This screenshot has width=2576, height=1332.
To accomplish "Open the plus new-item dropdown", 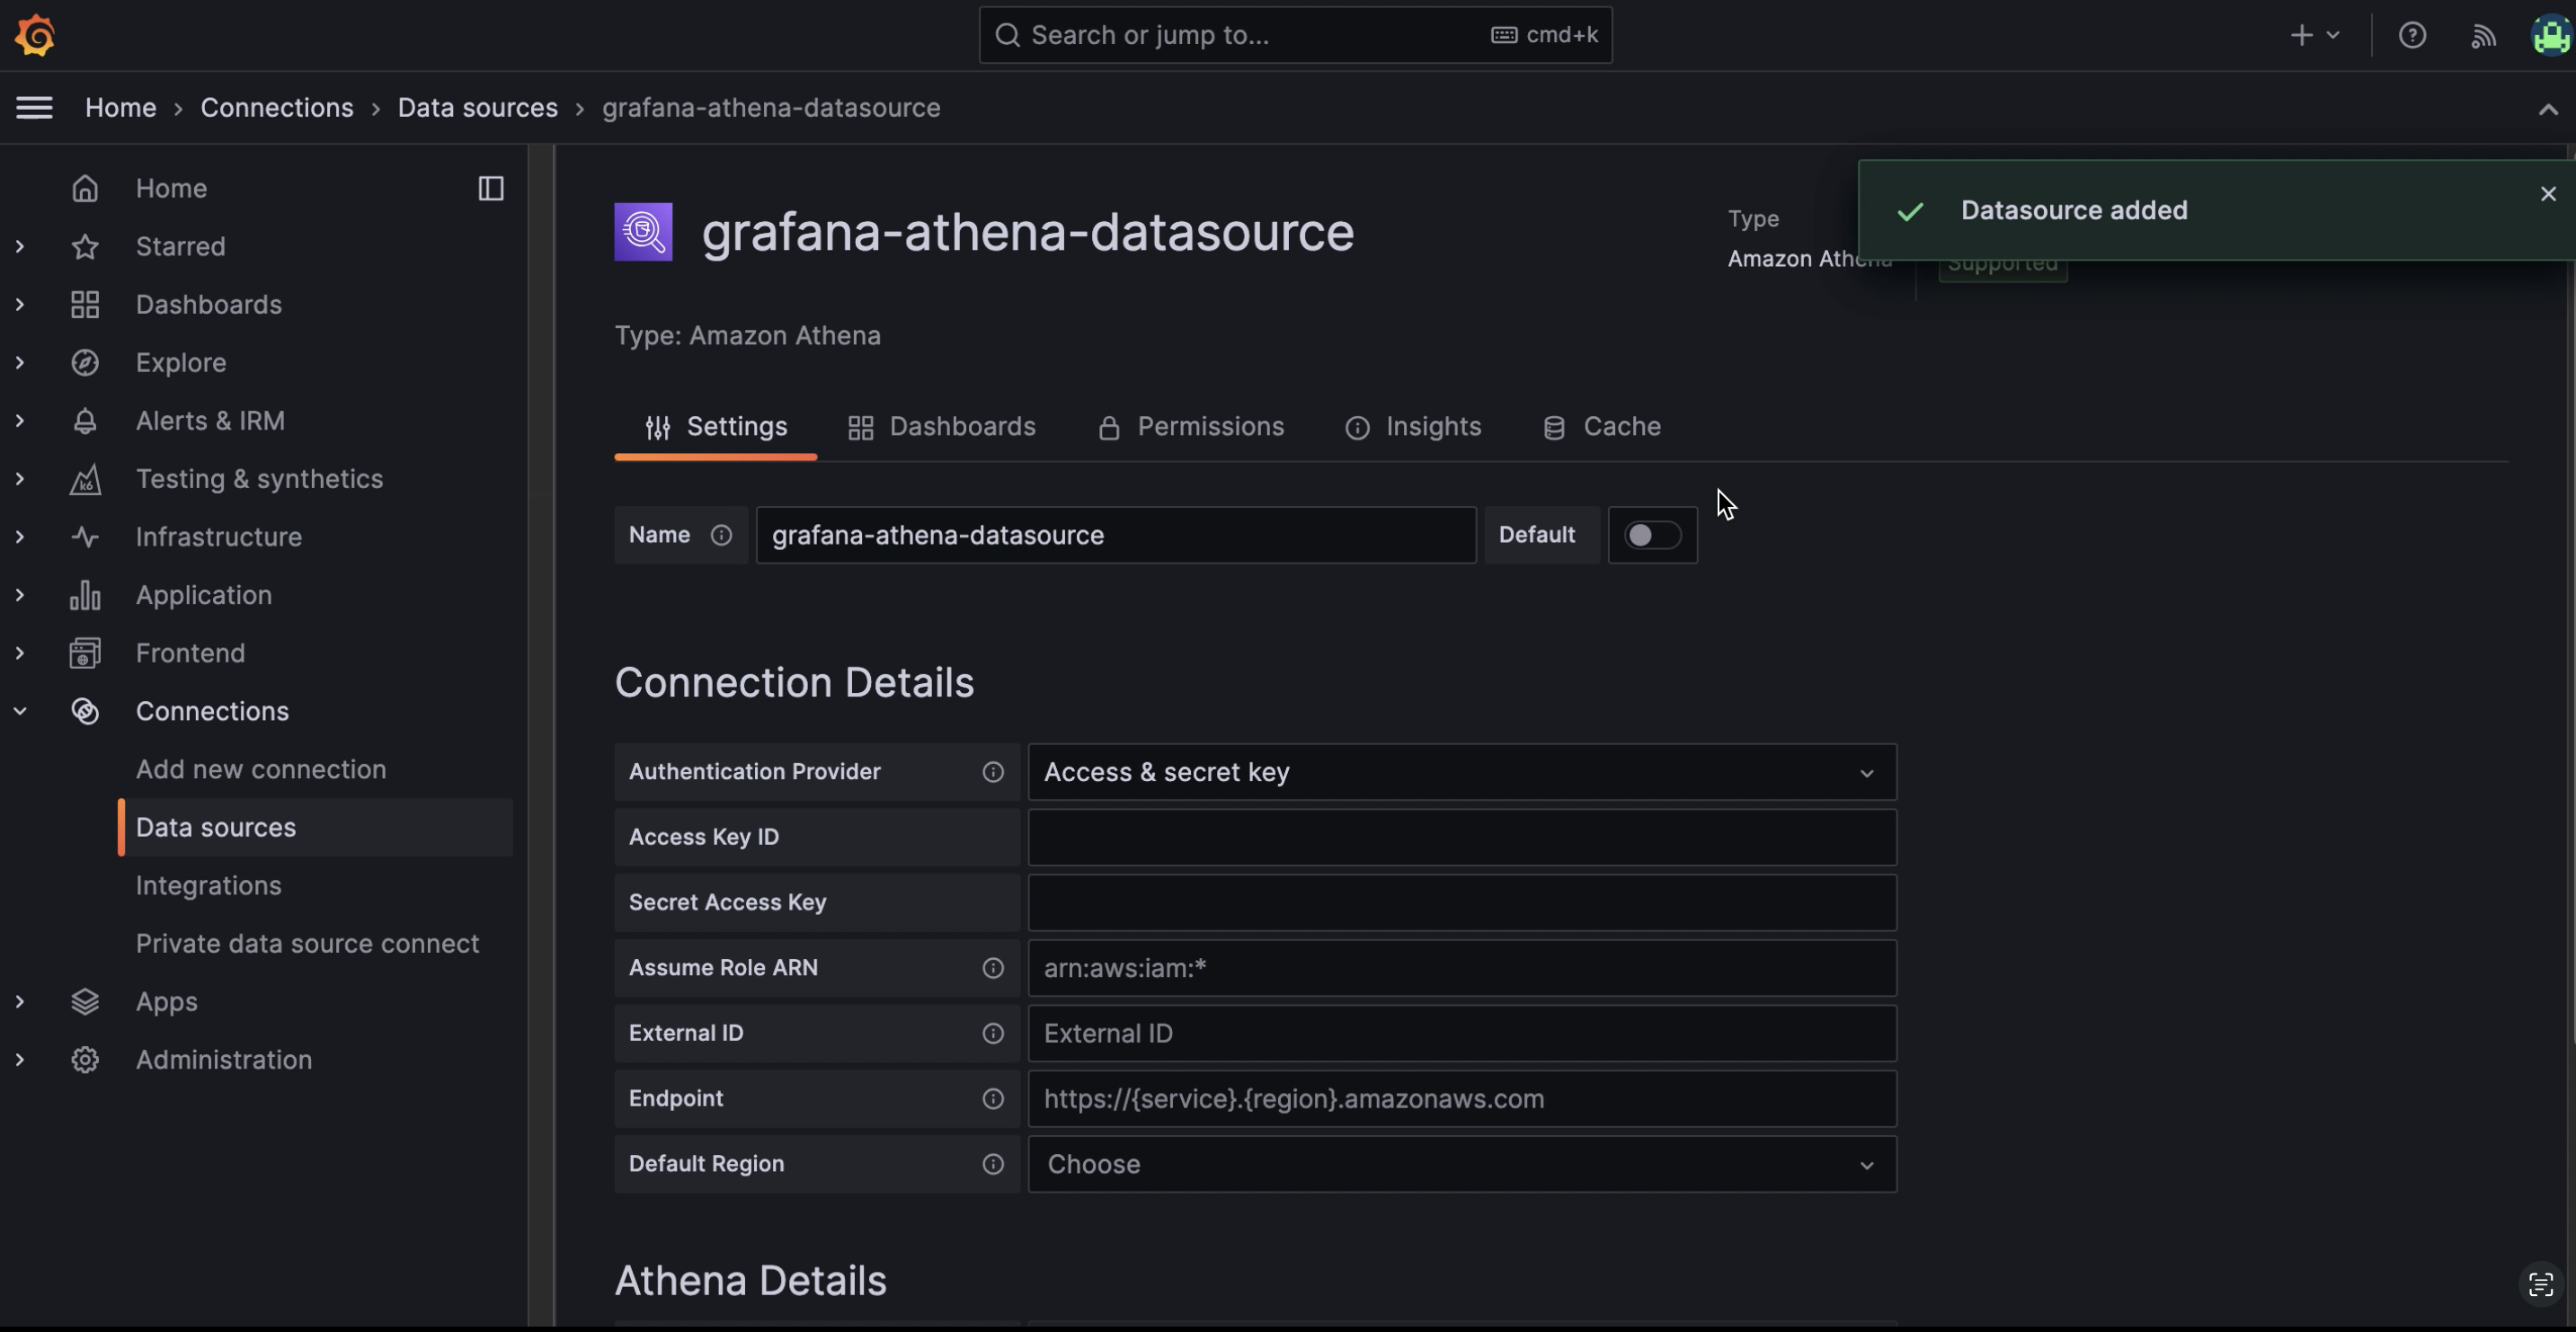I will click(x=2314, y=35).
